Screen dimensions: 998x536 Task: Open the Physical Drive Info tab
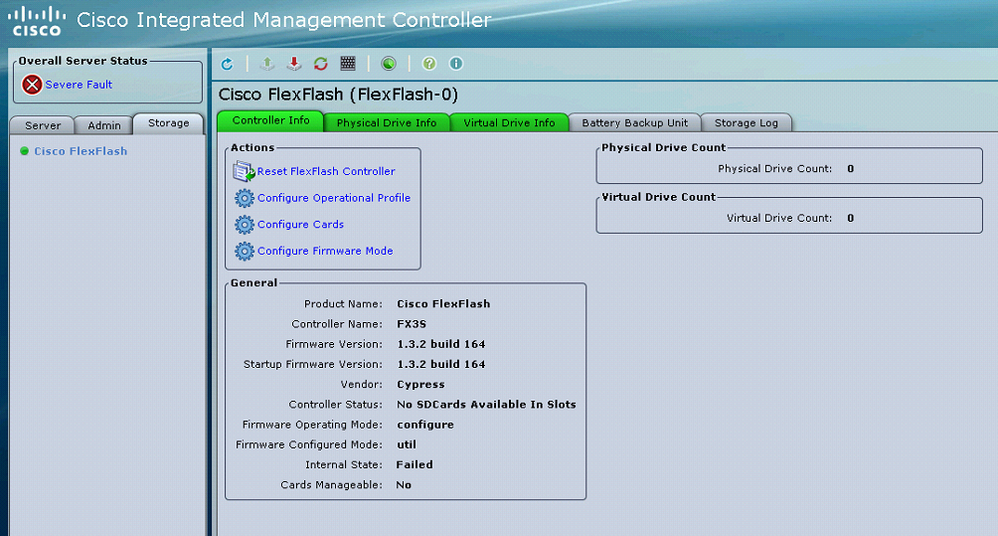coord(386,123)
